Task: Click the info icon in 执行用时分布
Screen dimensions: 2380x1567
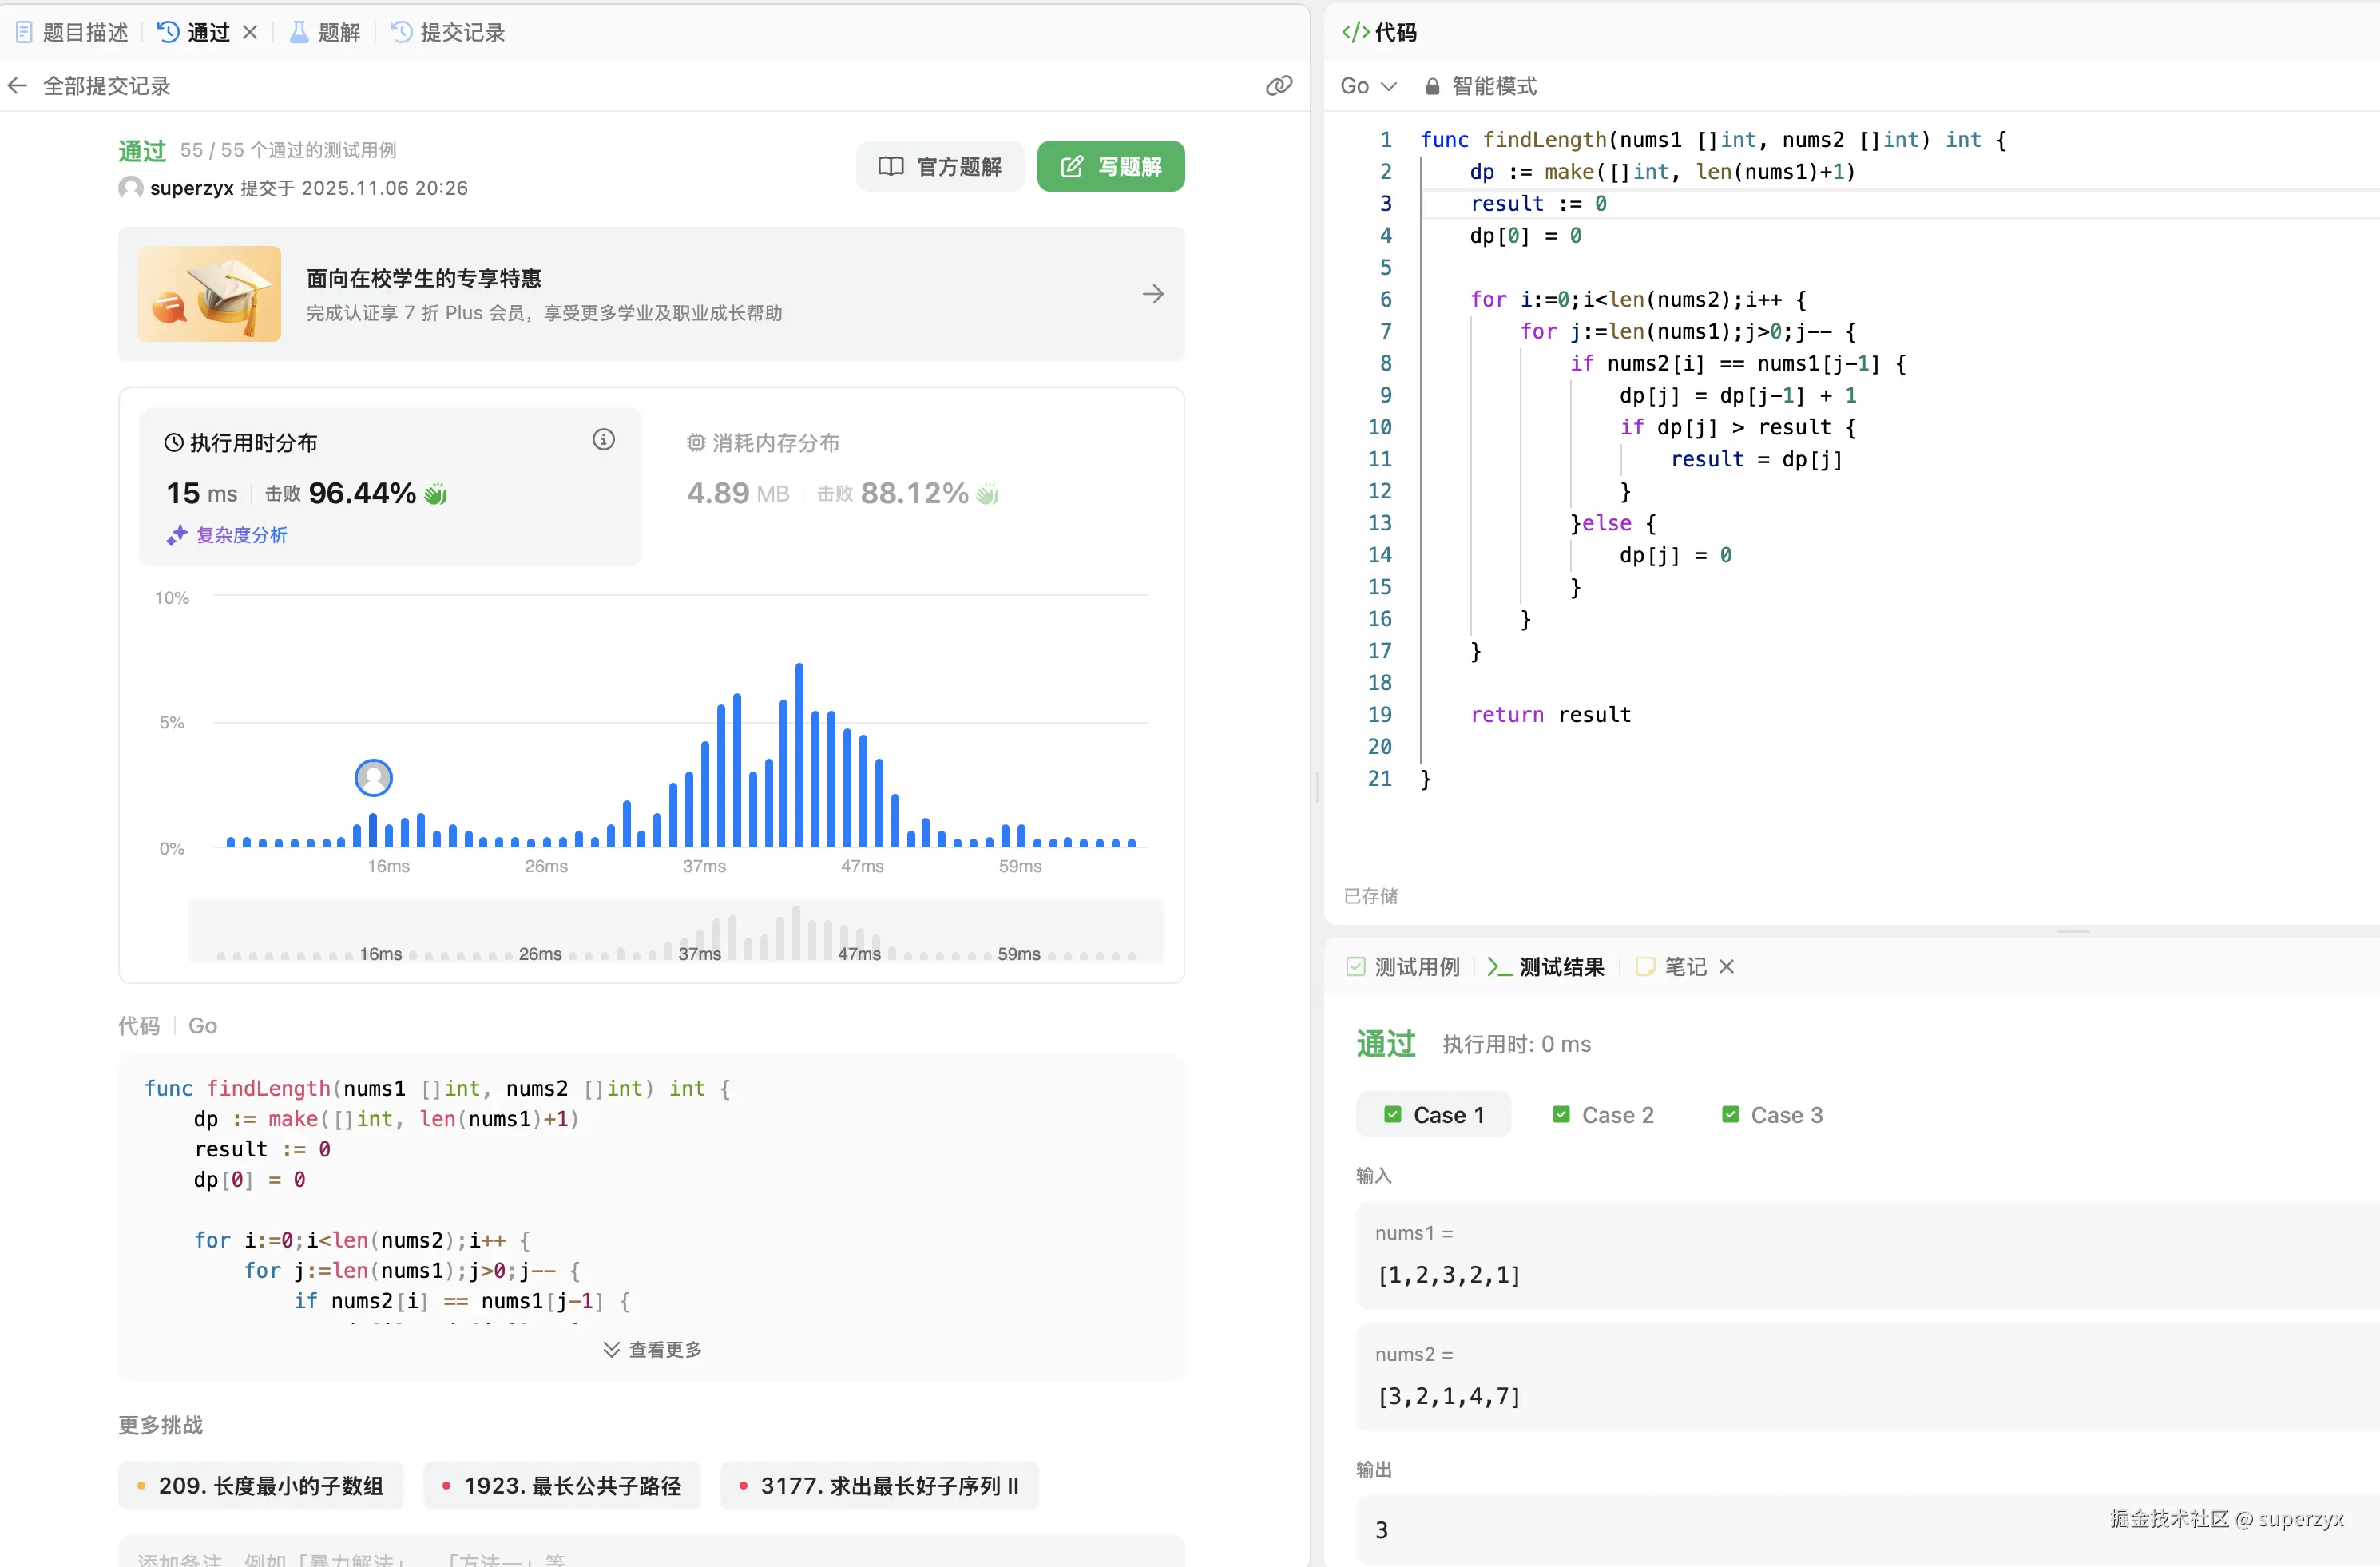Action: 603,440
